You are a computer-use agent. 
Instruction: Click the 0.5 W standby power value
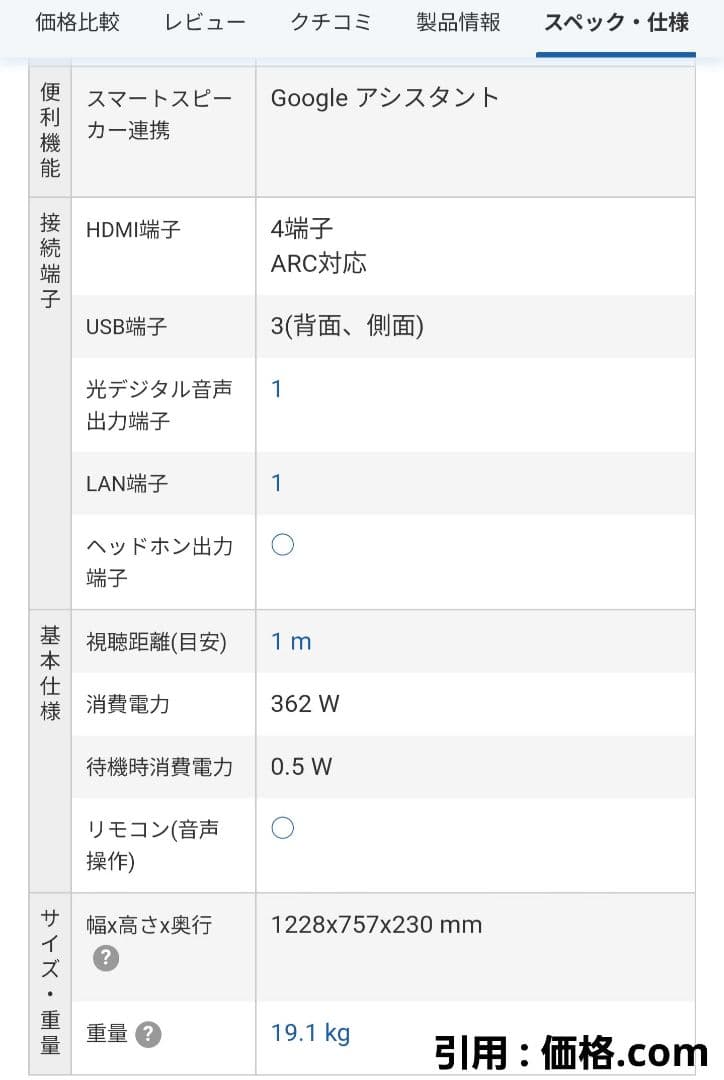(301, 767)
